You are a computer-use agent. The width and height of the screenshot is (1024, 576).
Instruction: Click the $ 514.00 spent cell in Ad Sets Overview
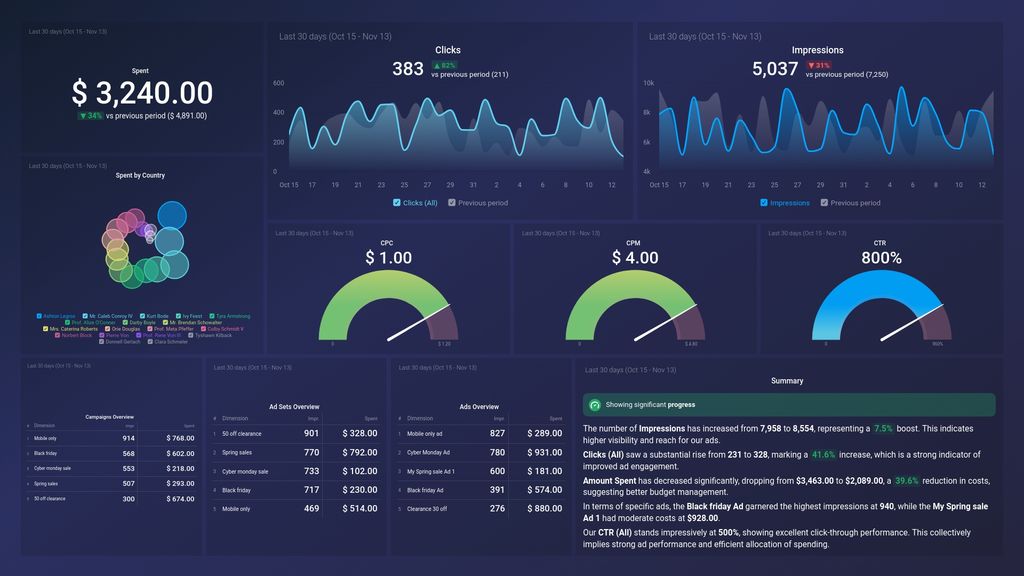click(360, 508)
